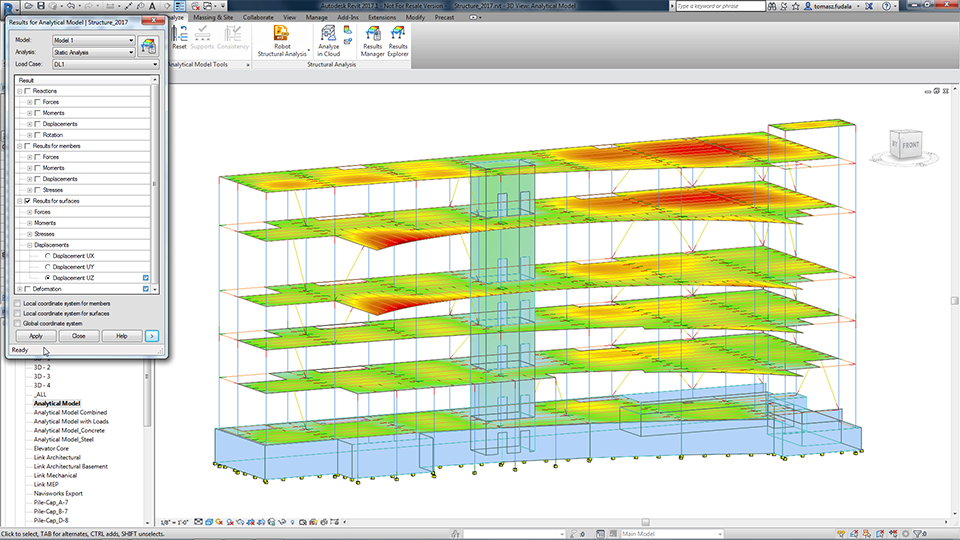Click the Help button in results dialog
The image size is (960, 540).
point(121,336)
